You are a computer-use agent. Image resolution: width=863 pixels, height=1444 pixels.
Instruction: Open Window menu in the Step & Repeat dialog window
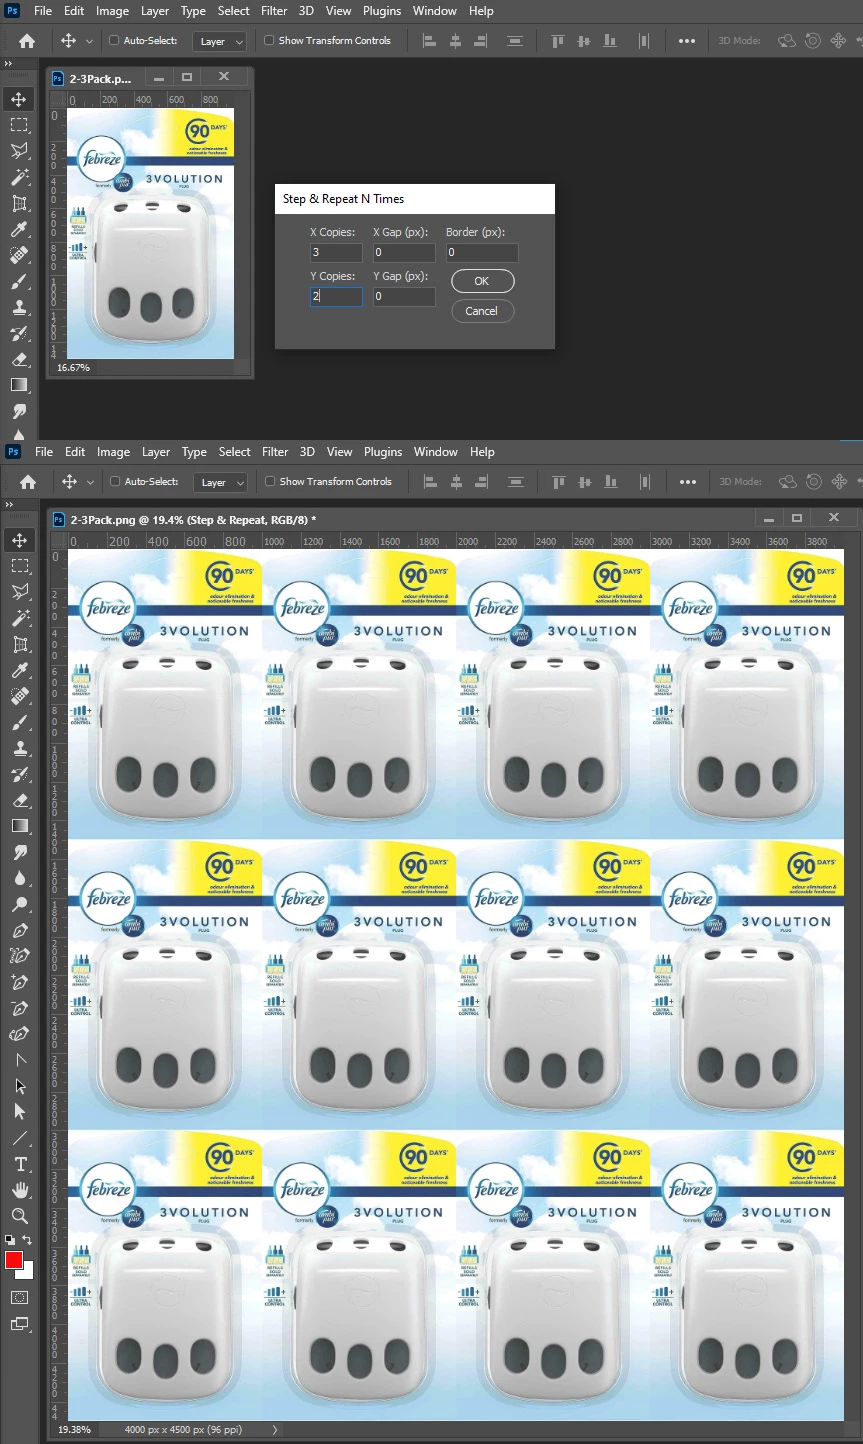(x=435, y=11)
